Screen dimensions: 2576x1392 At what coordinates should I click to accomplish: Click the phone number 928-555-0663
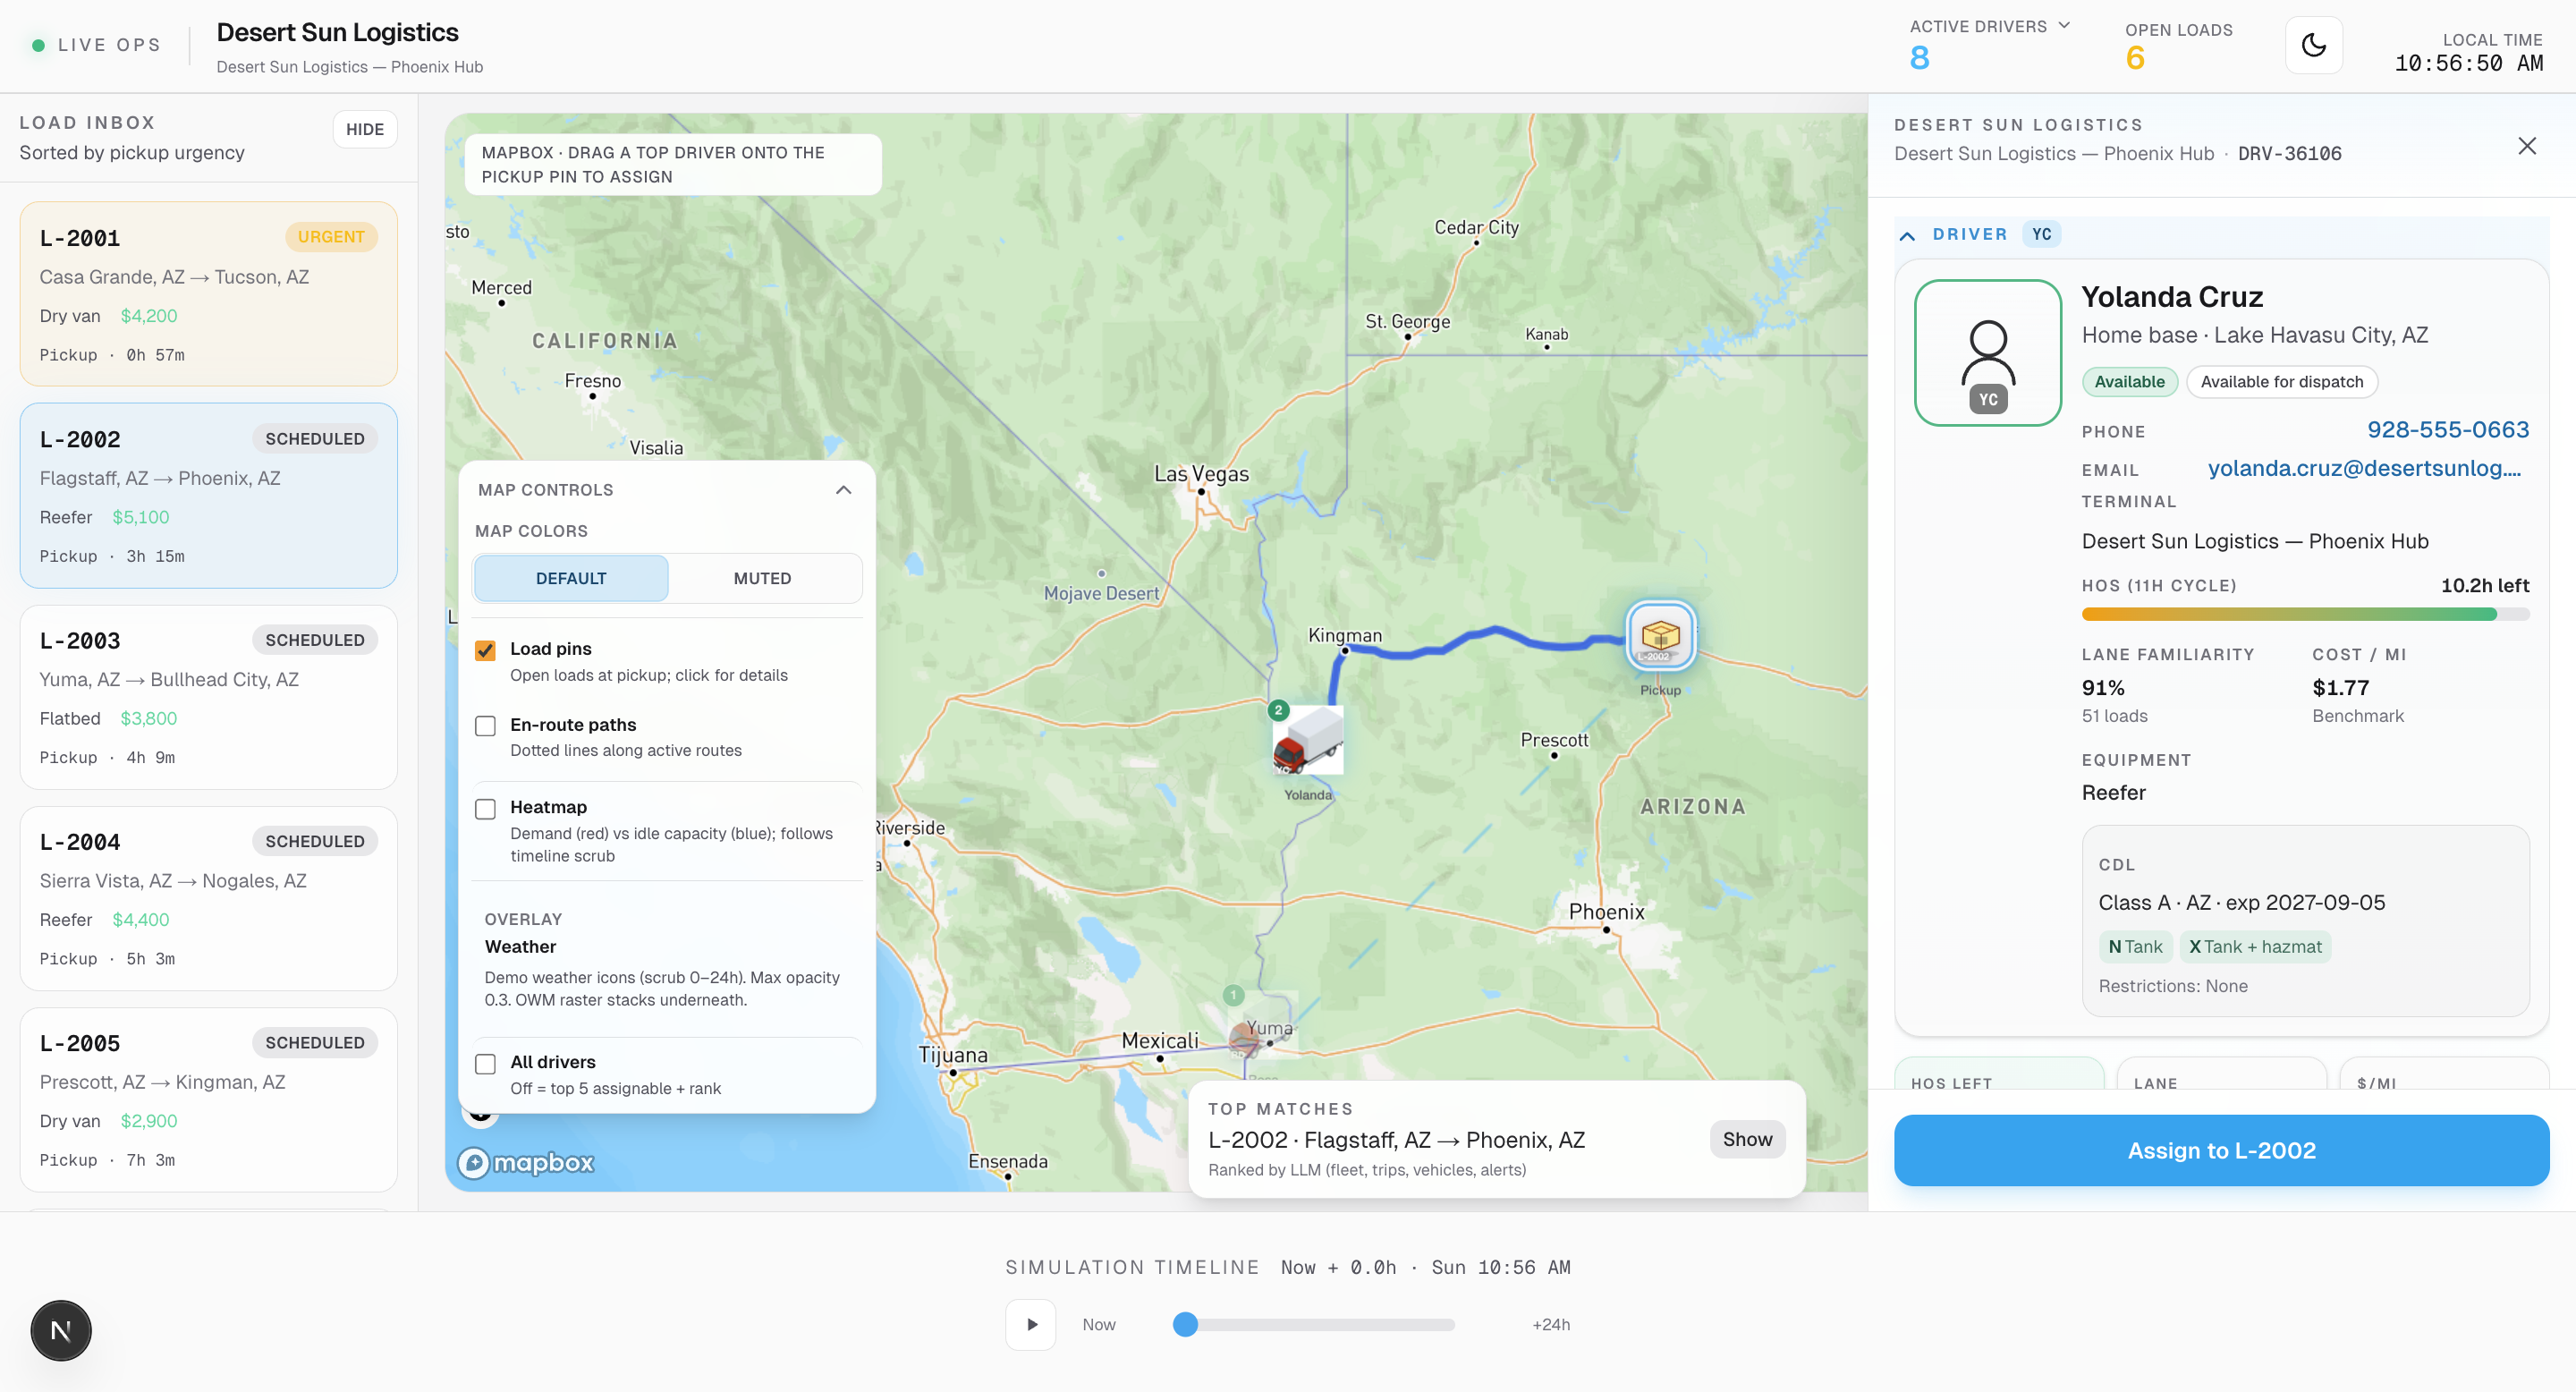coord(2447,430)
